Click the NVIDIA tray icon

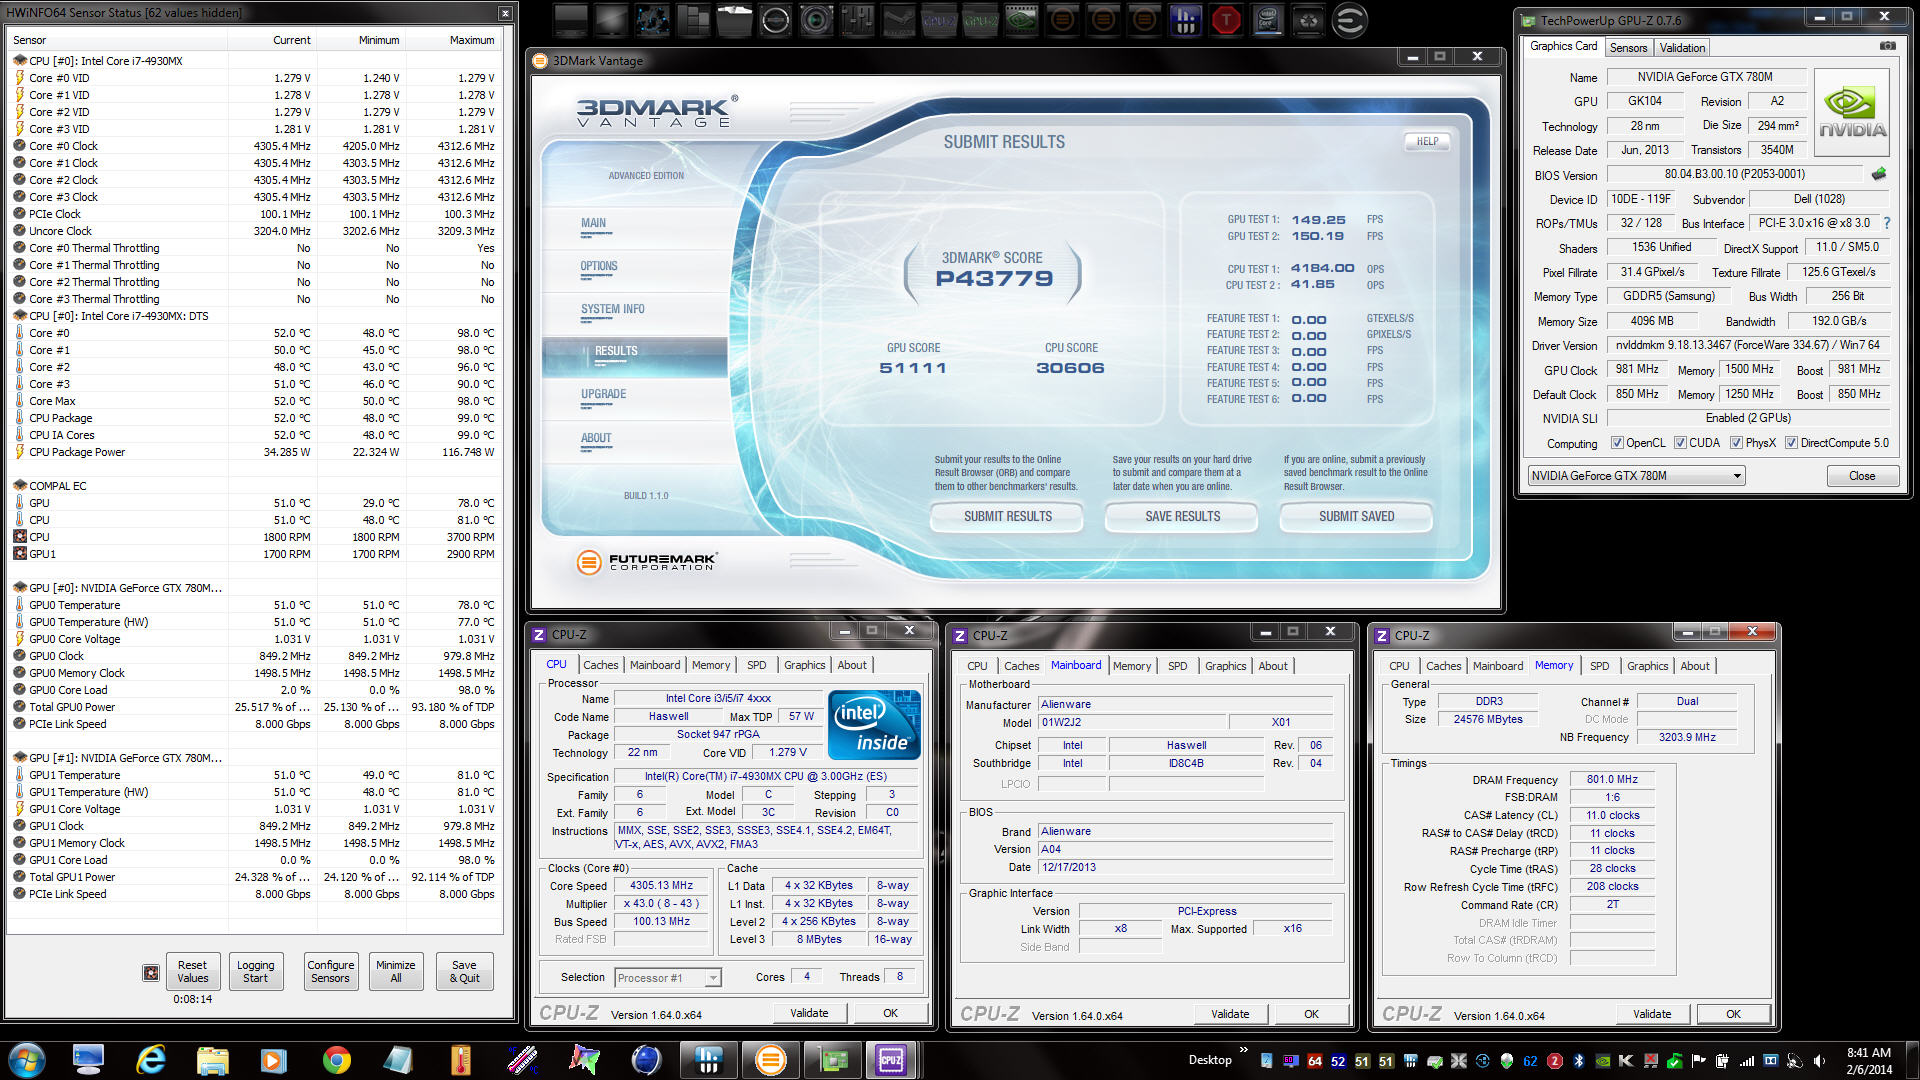(1603, 1061)
